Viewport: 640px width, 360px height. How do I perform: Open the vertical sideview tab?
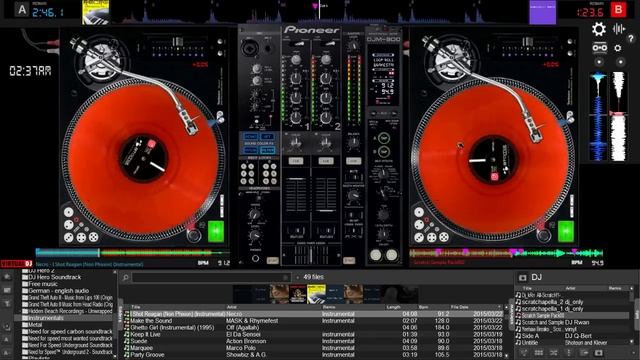coord(511,315)
